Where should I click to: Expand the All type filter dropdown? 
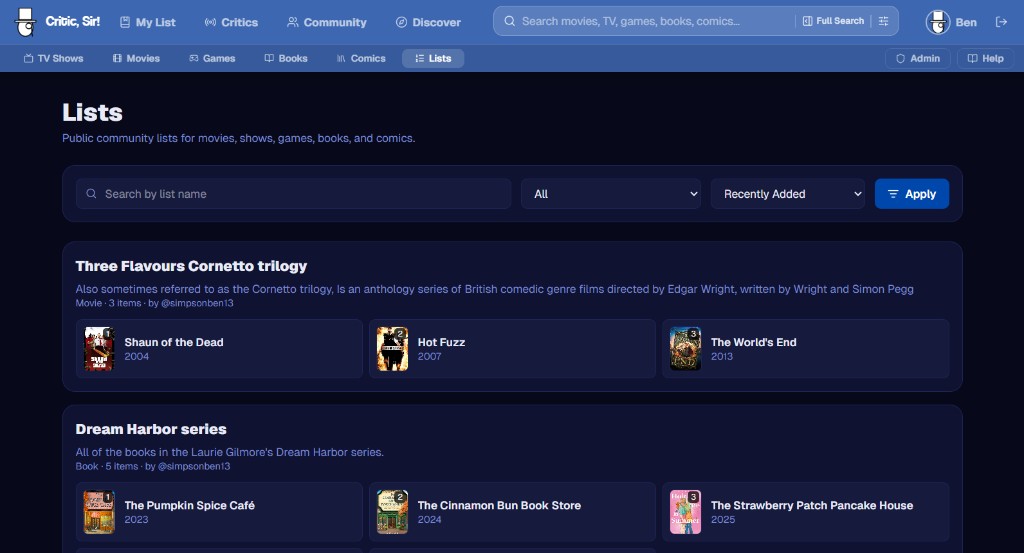pos(611,194)
